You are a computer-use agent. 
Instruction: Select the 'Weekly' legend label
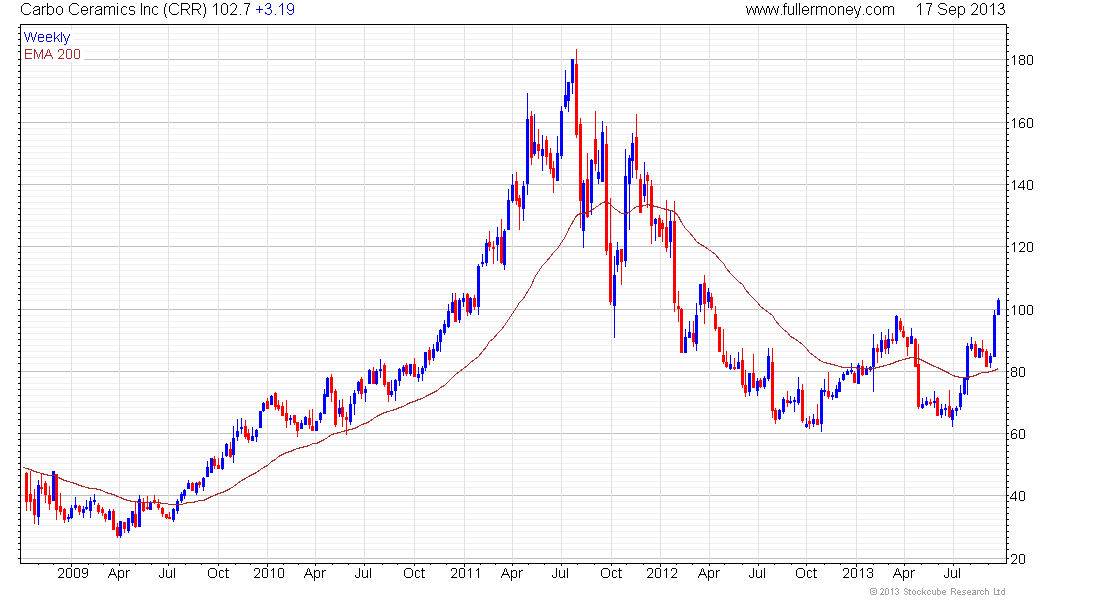(x=47, y=37)
